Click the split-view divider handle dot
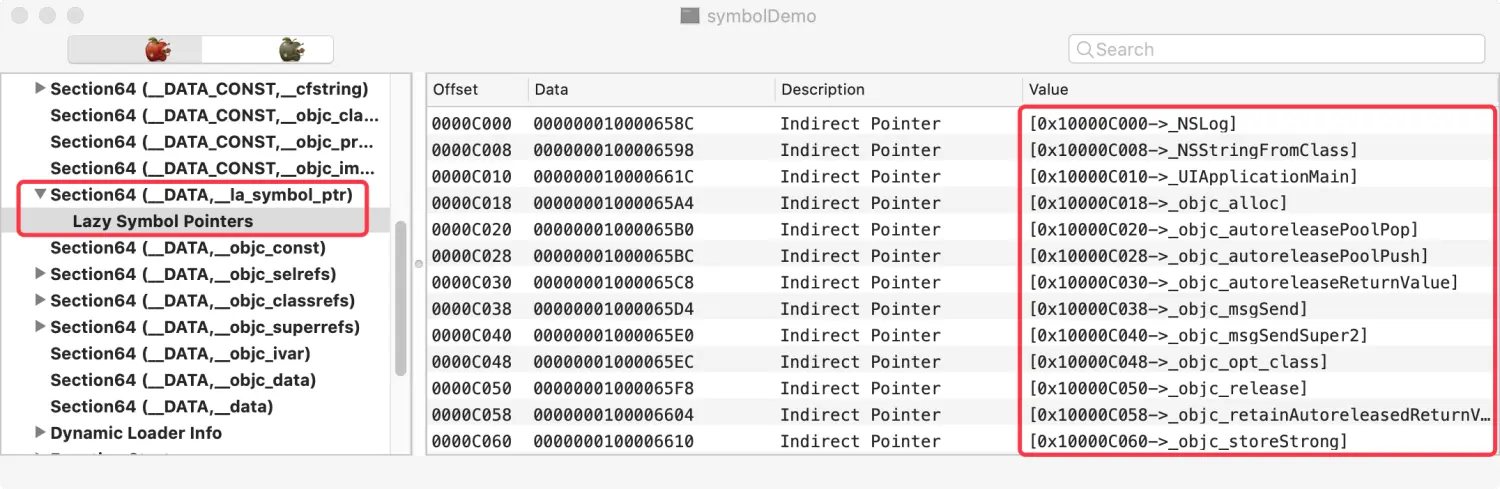 pos(419,264)
